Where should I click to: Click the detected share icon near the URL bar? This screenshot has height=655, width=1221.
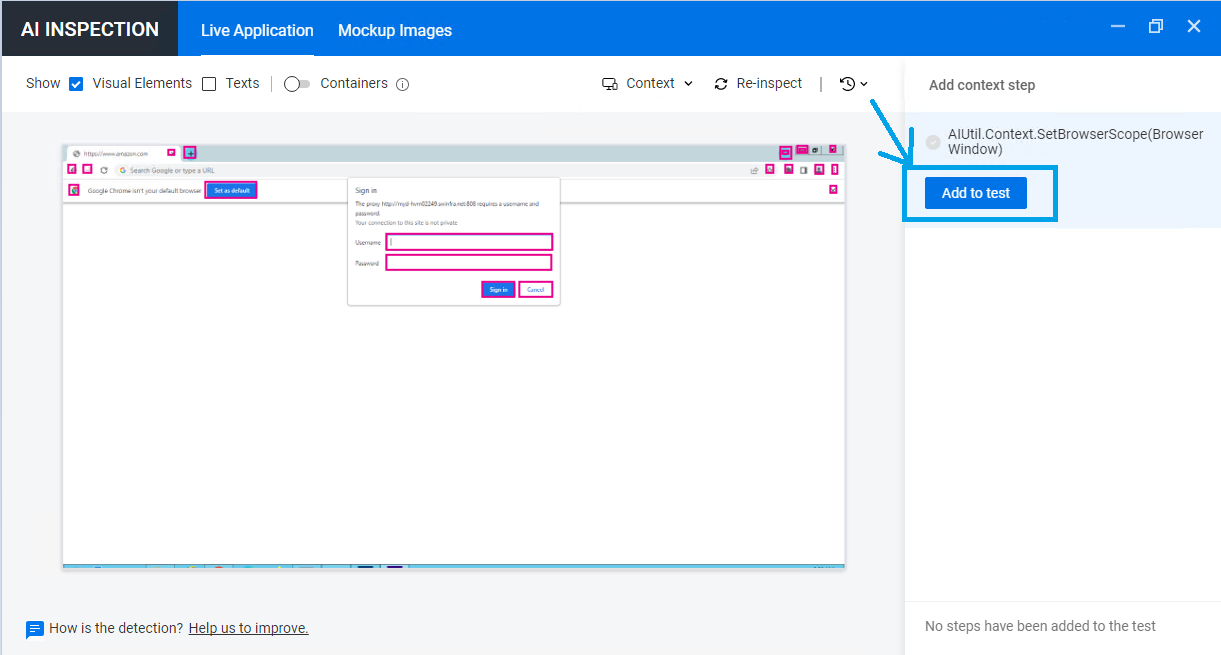[755, 170]
